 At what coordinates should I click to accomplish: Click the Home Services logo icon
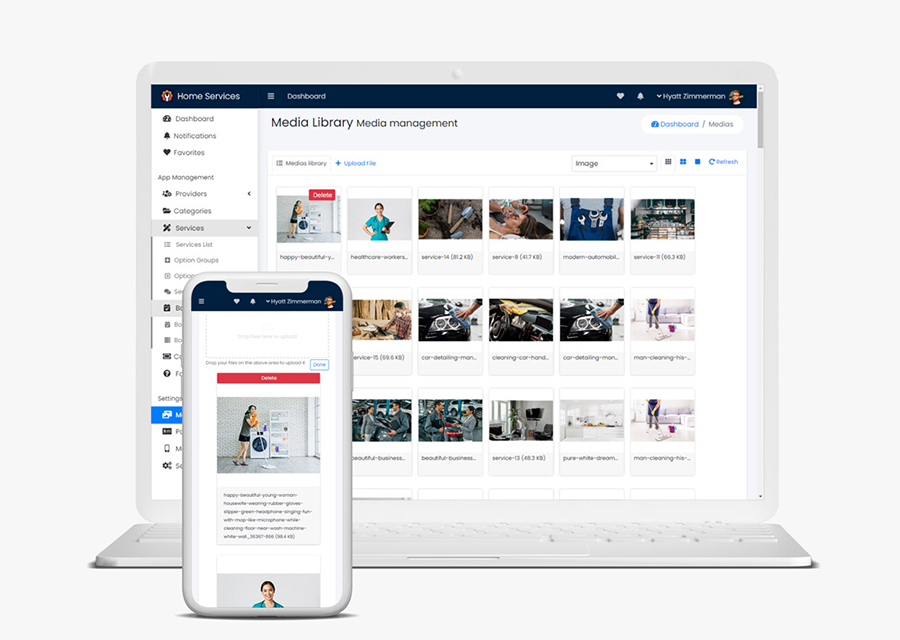pyautogui.click(x=167, y=96)
